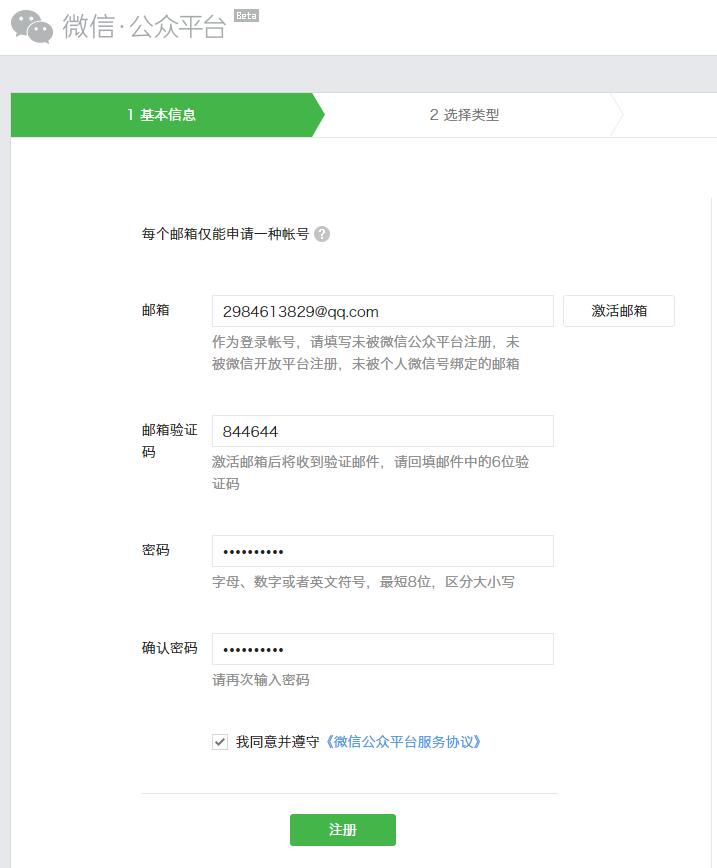Open the 微信公众平台服务协议 link

[x=404, y=742]
